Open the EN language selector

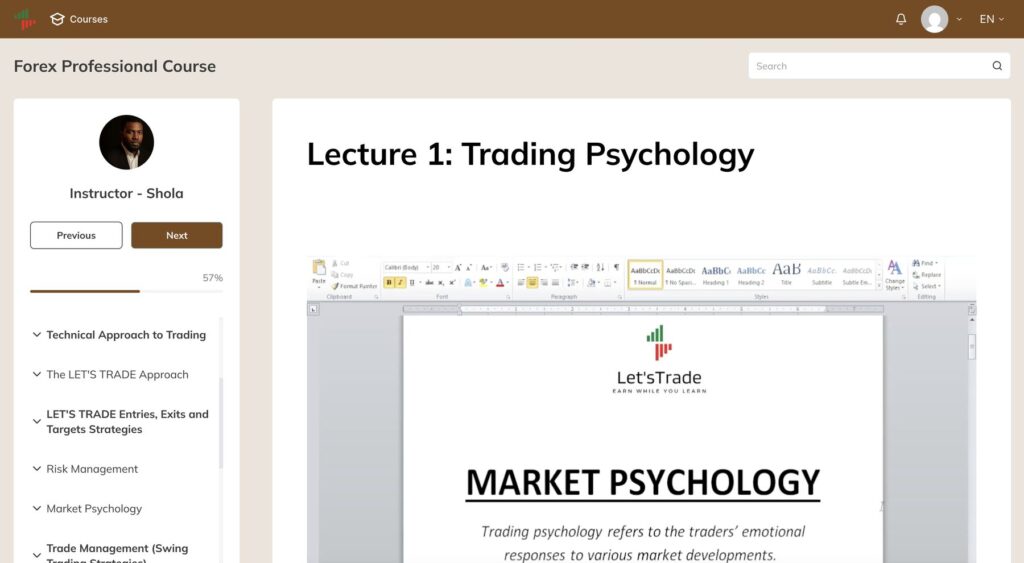991,19
